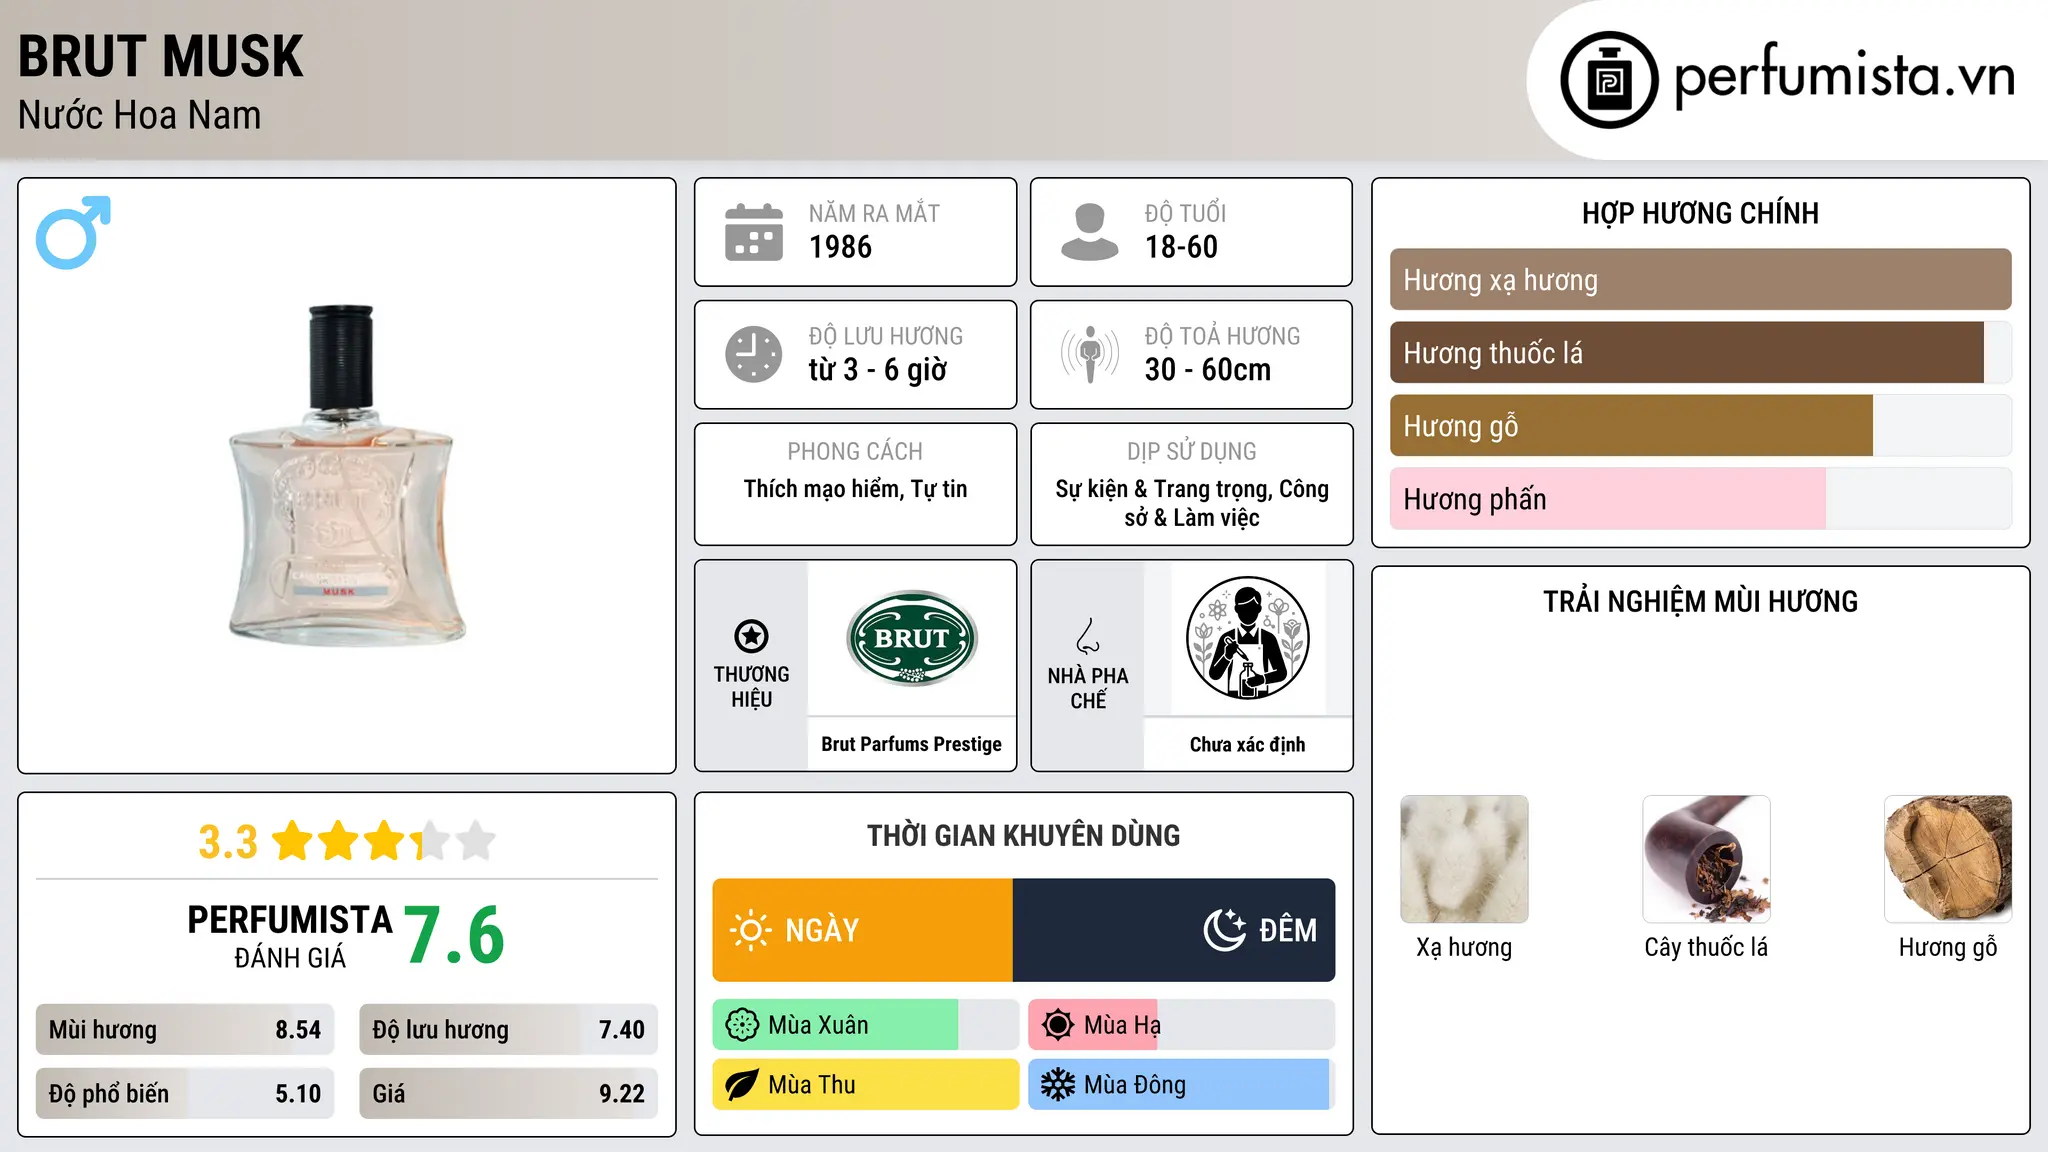
Task: Click the BRUT MUSK title
Action: tap(160, 56)
